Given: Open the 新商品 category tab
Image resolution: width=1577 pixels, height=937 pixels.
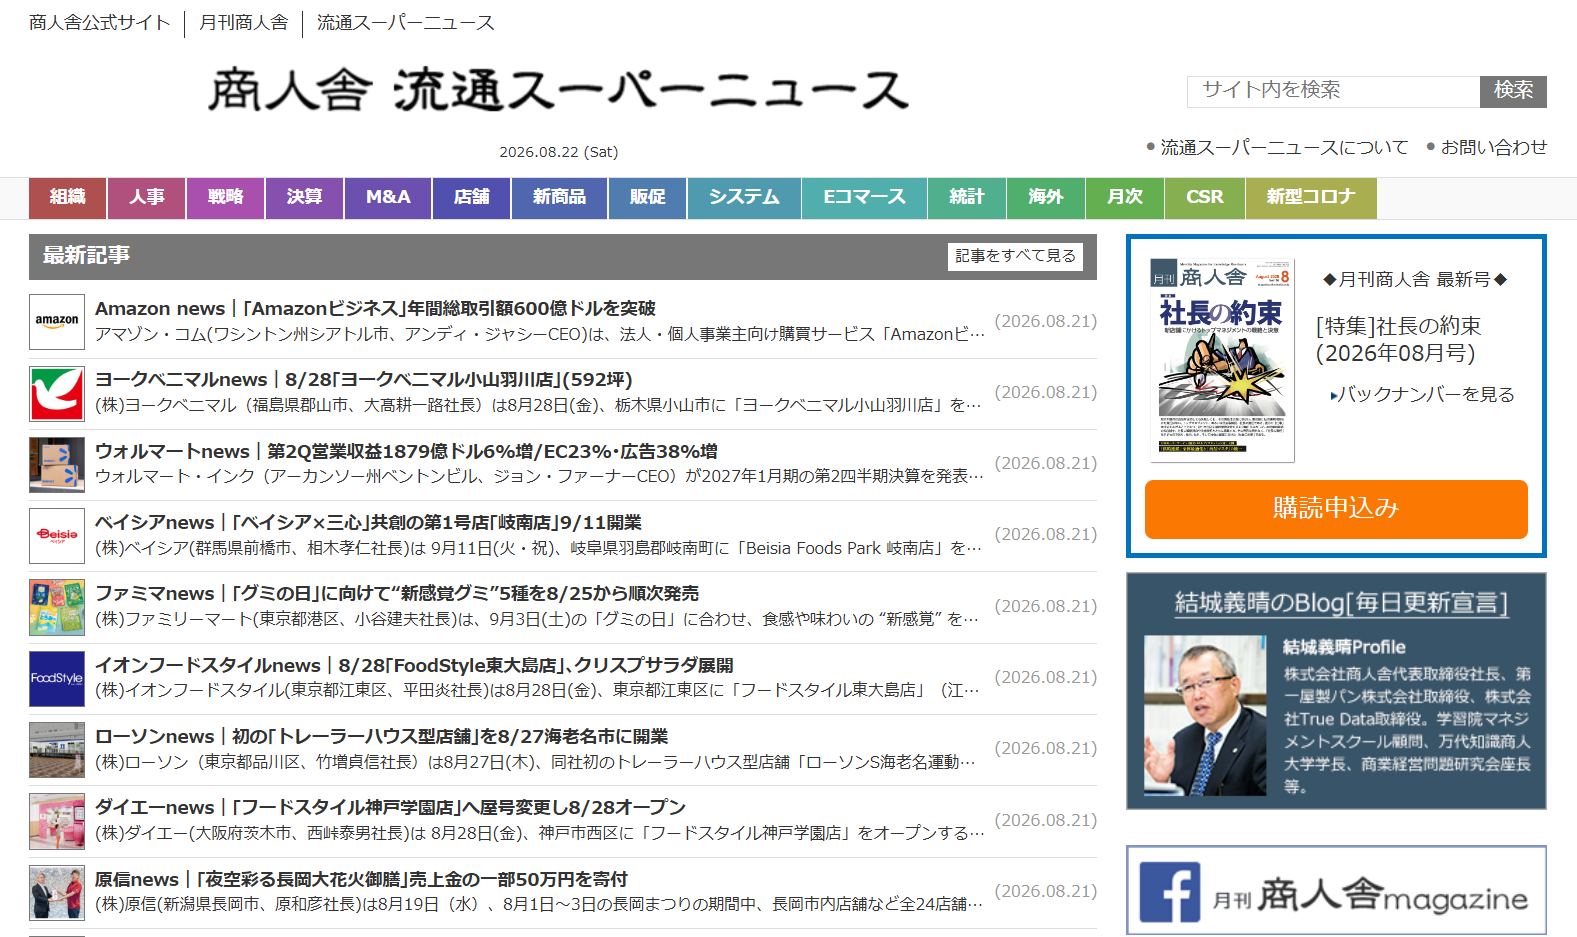Looking at the screenshot, I should coord(559,198).
